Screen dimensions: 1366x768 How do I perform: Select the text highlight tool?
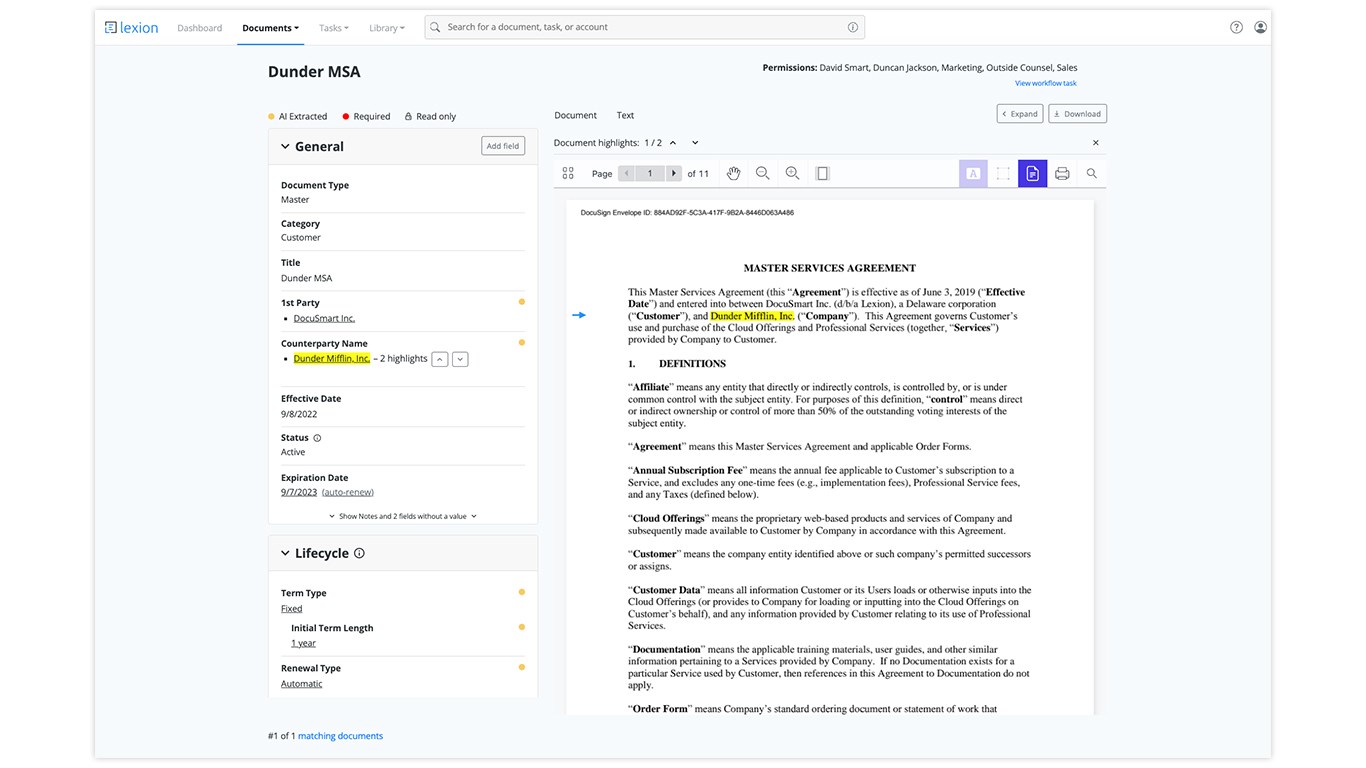pos(973,173)
